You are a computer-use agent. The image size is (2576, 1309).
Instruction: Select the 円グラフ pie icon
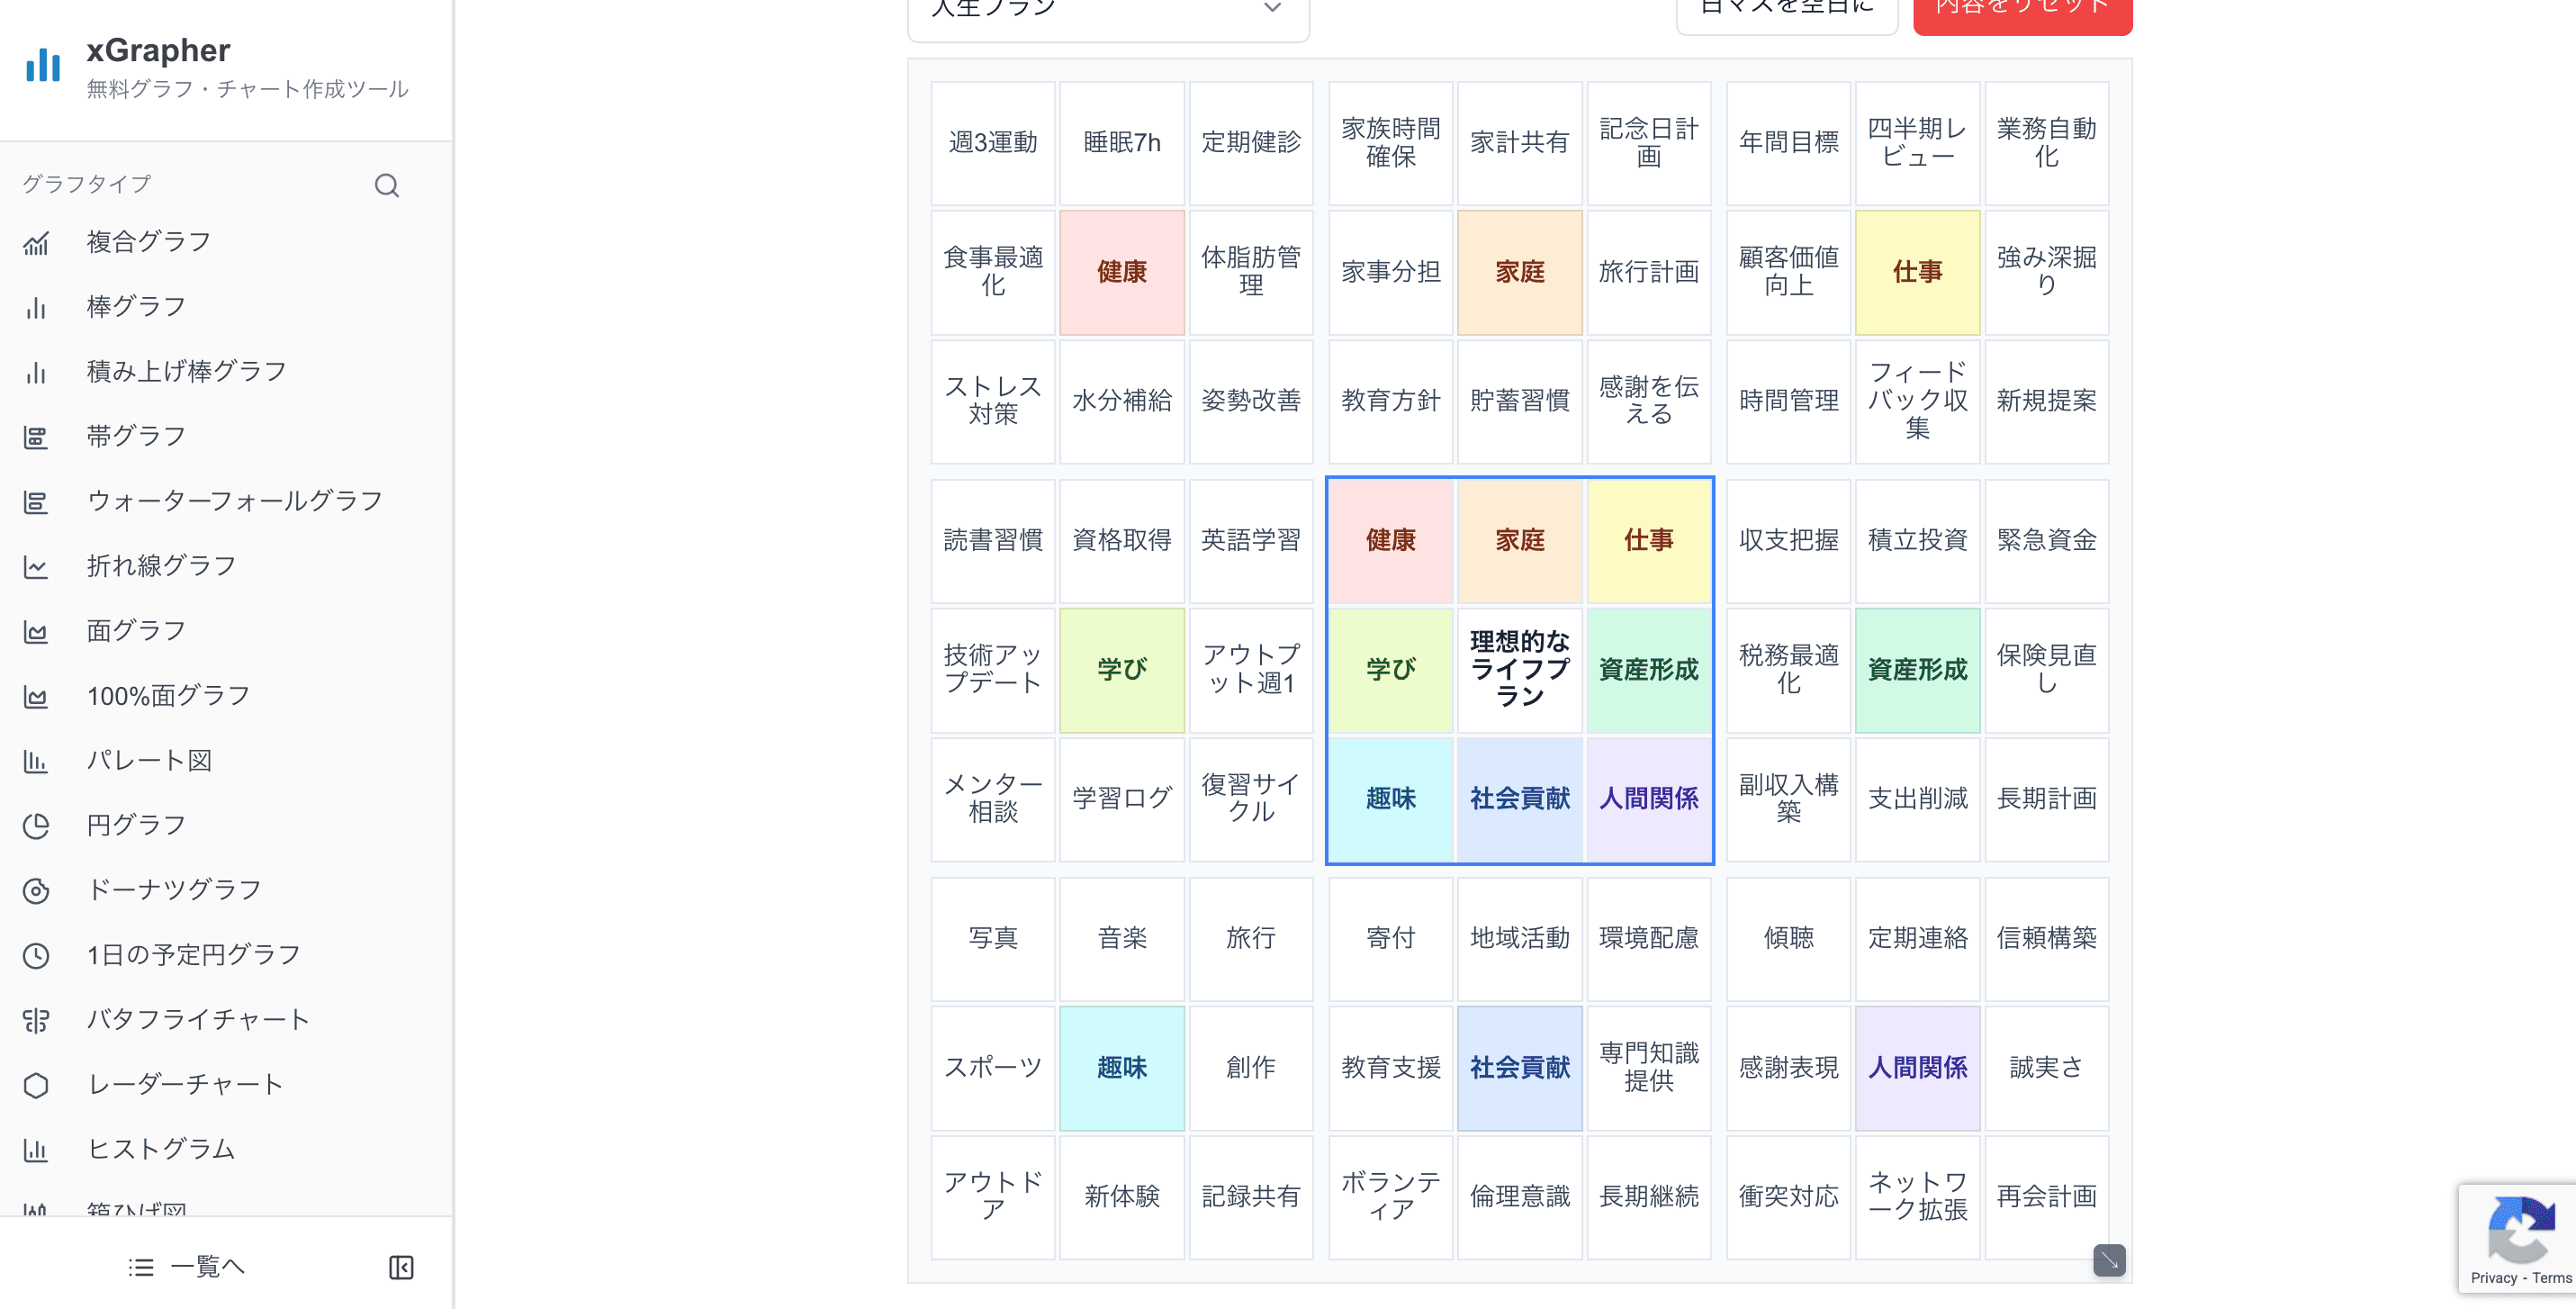[x=36, y=826]
